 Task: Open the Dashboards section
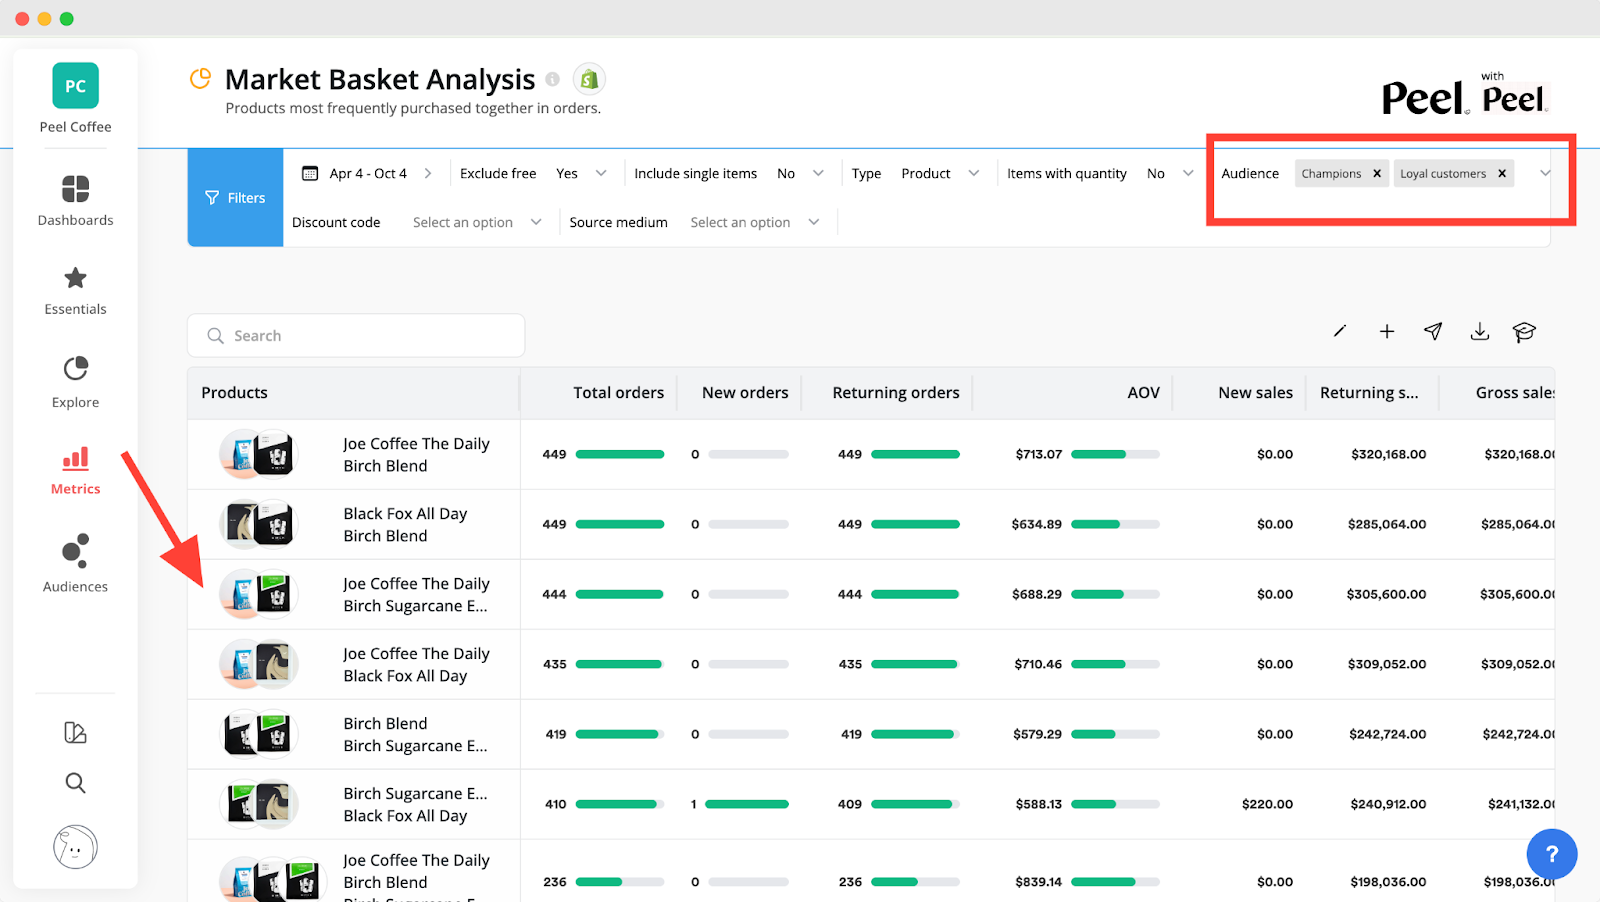pos(75,200)
